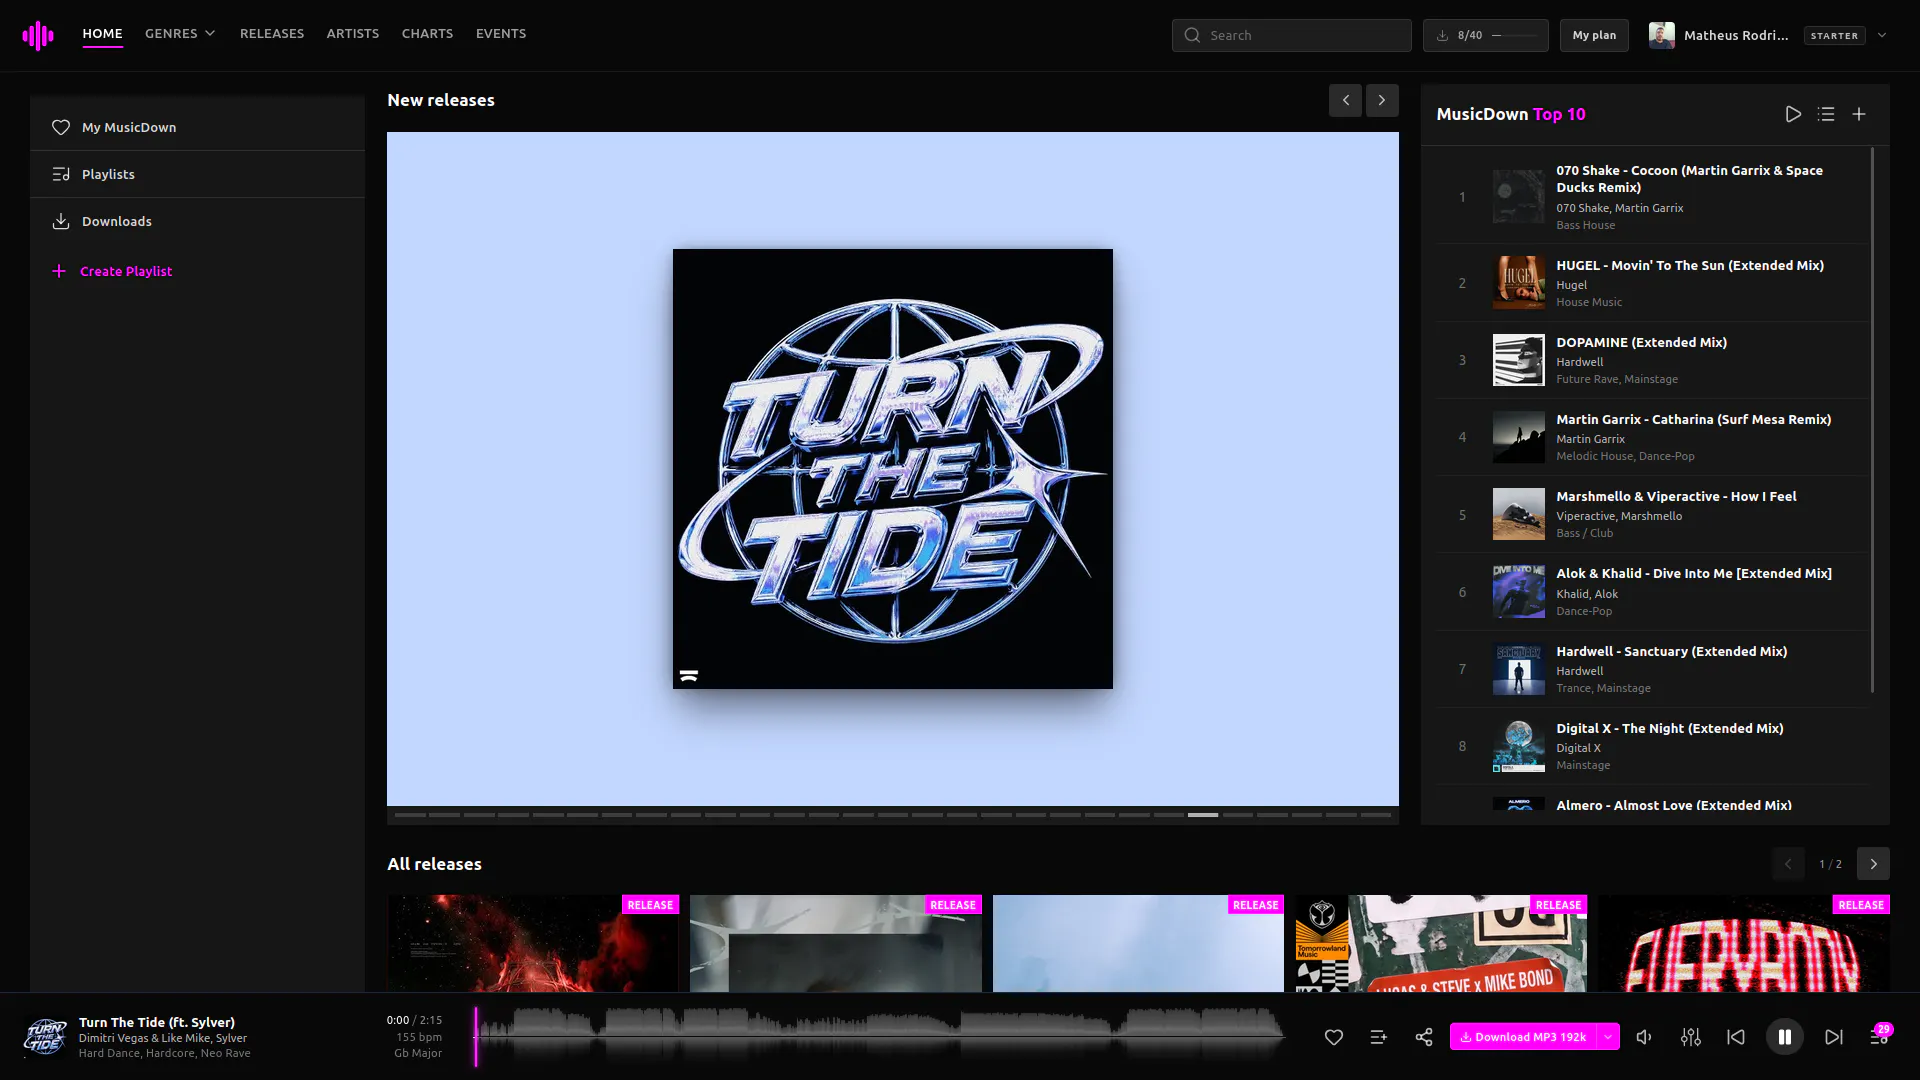Open the HOME tab
The width and height of the screenshot is (1920, 1080).
point(102,34)
